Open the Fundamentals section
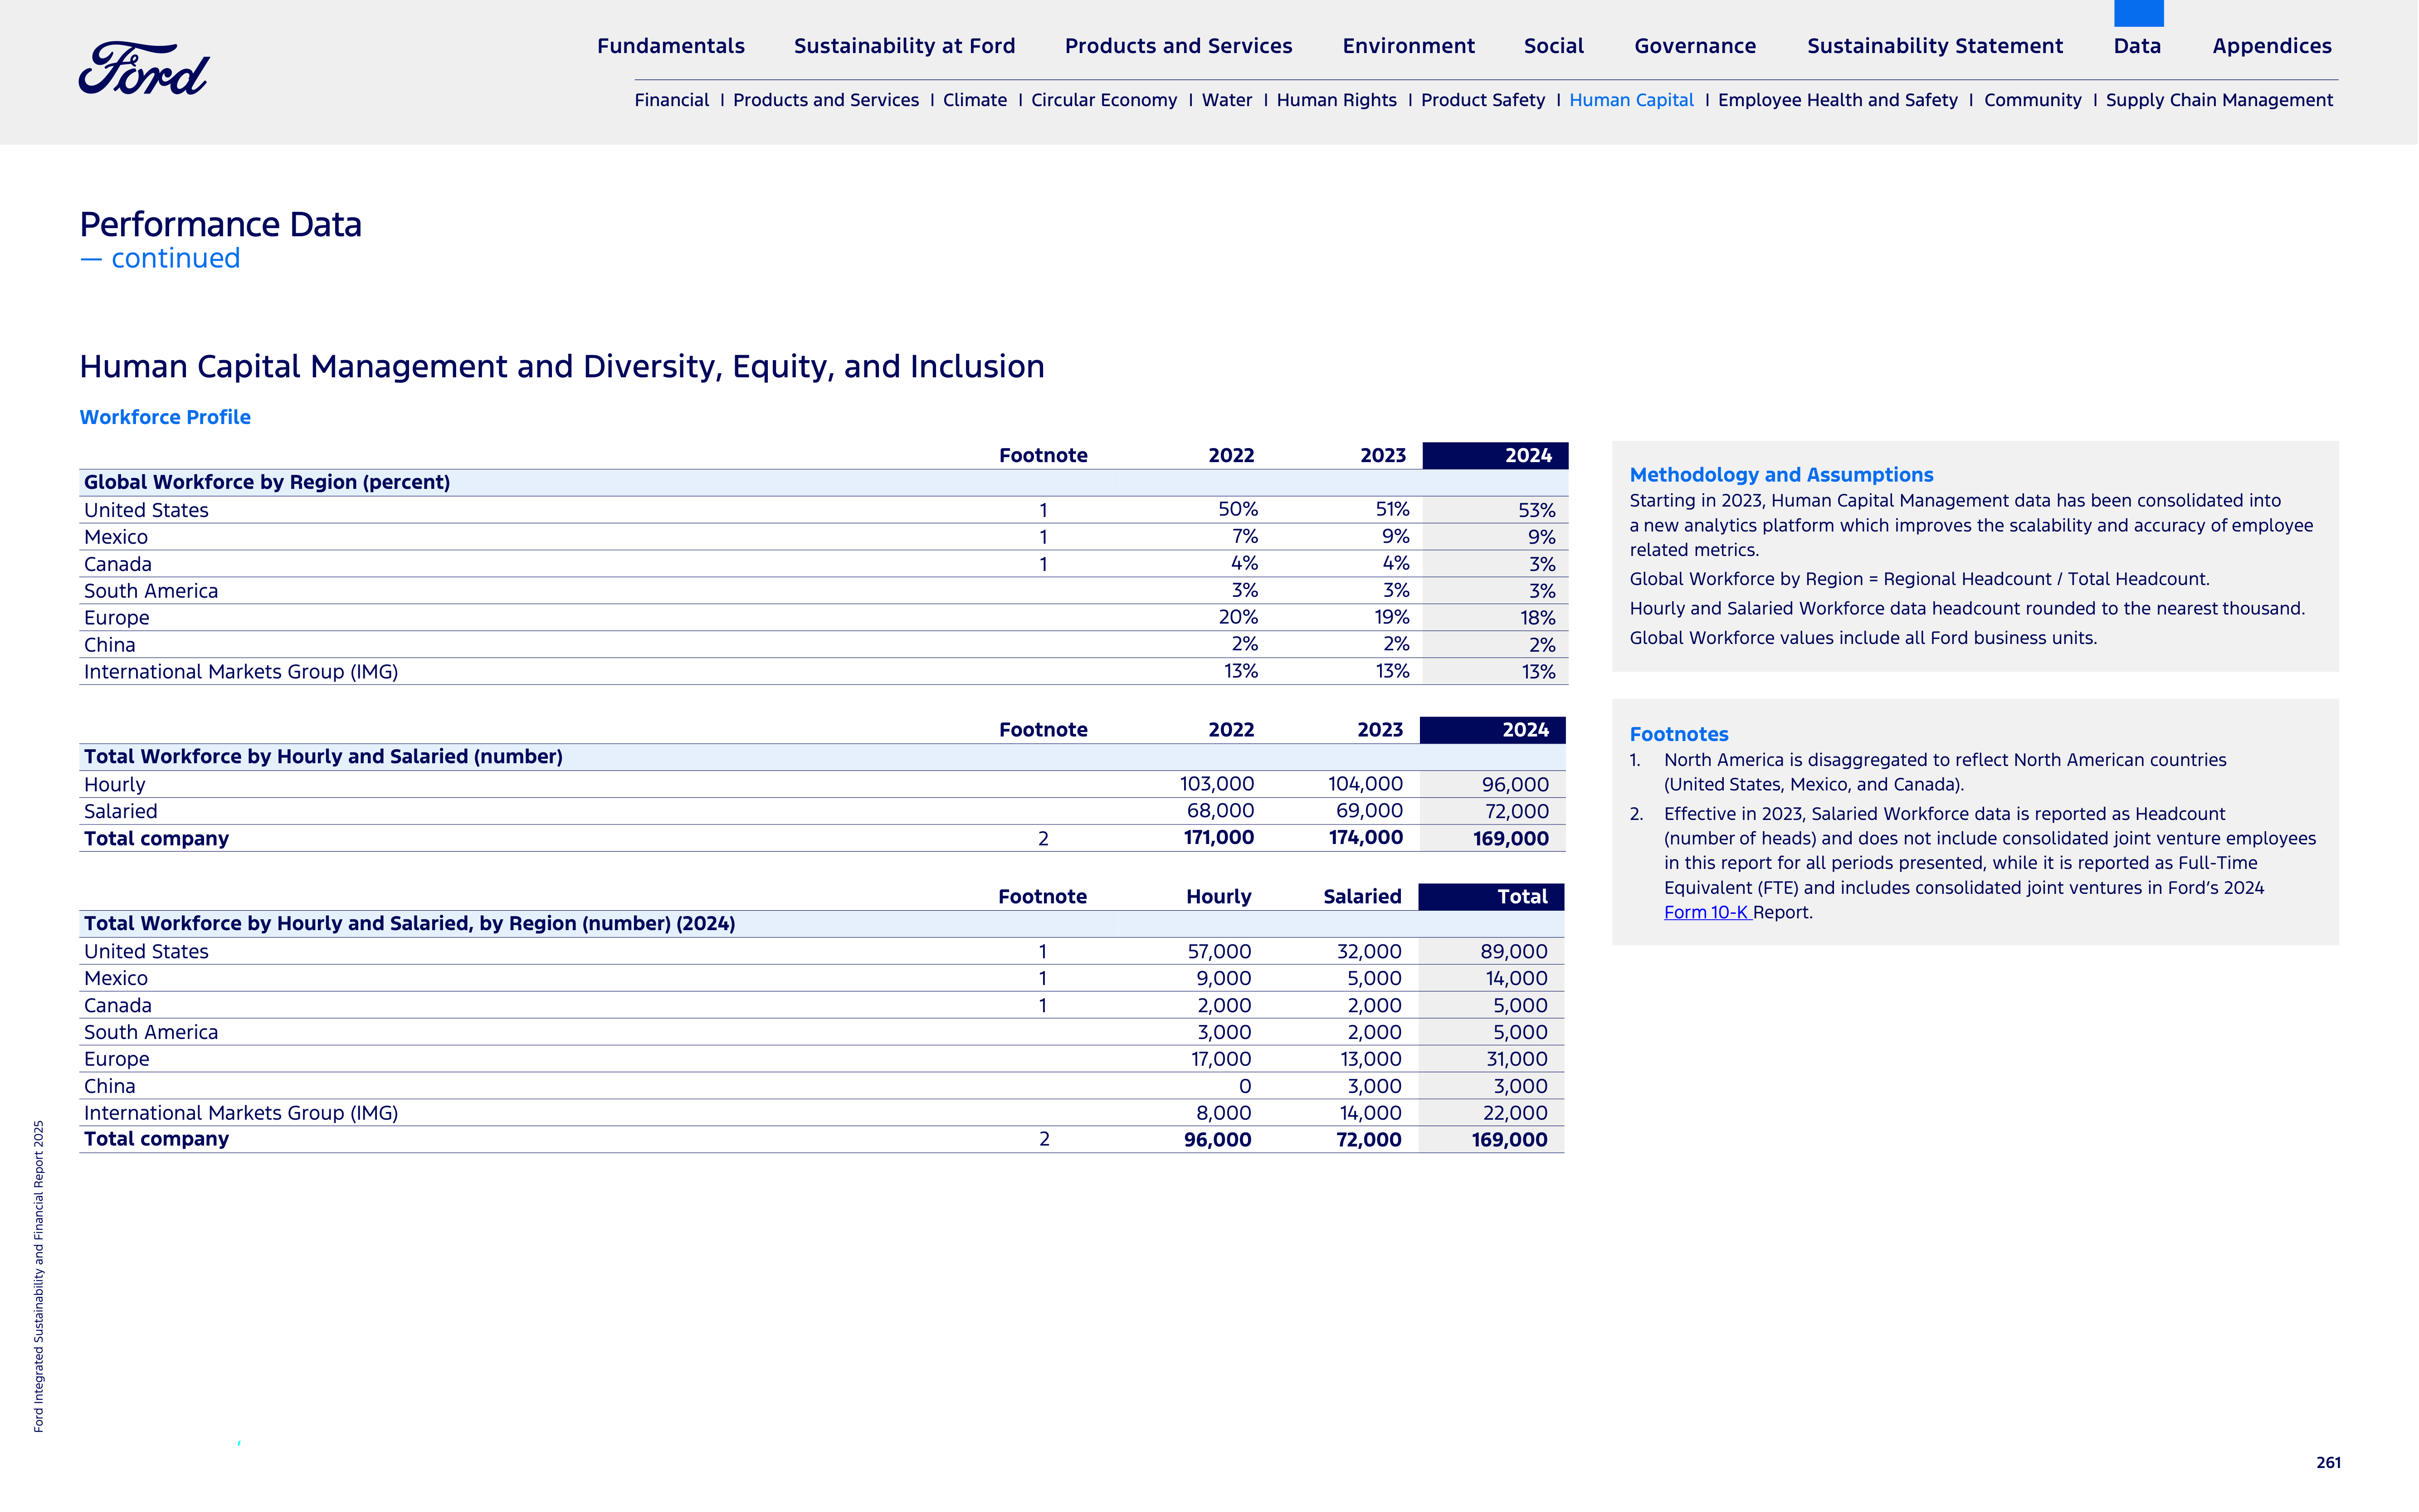 point(671,46)
